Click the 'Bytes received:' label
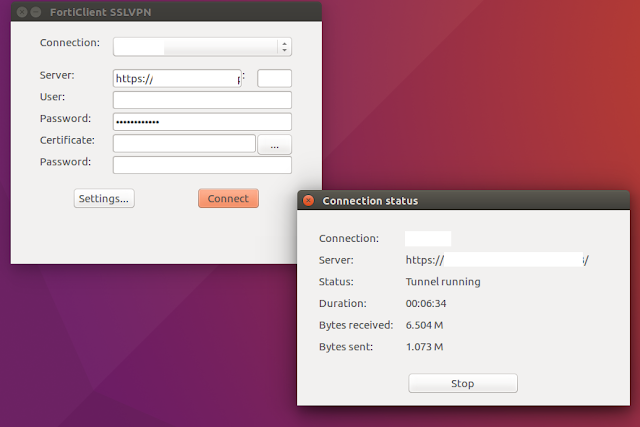This screenshot has height=427, width=640. (356, 325)
